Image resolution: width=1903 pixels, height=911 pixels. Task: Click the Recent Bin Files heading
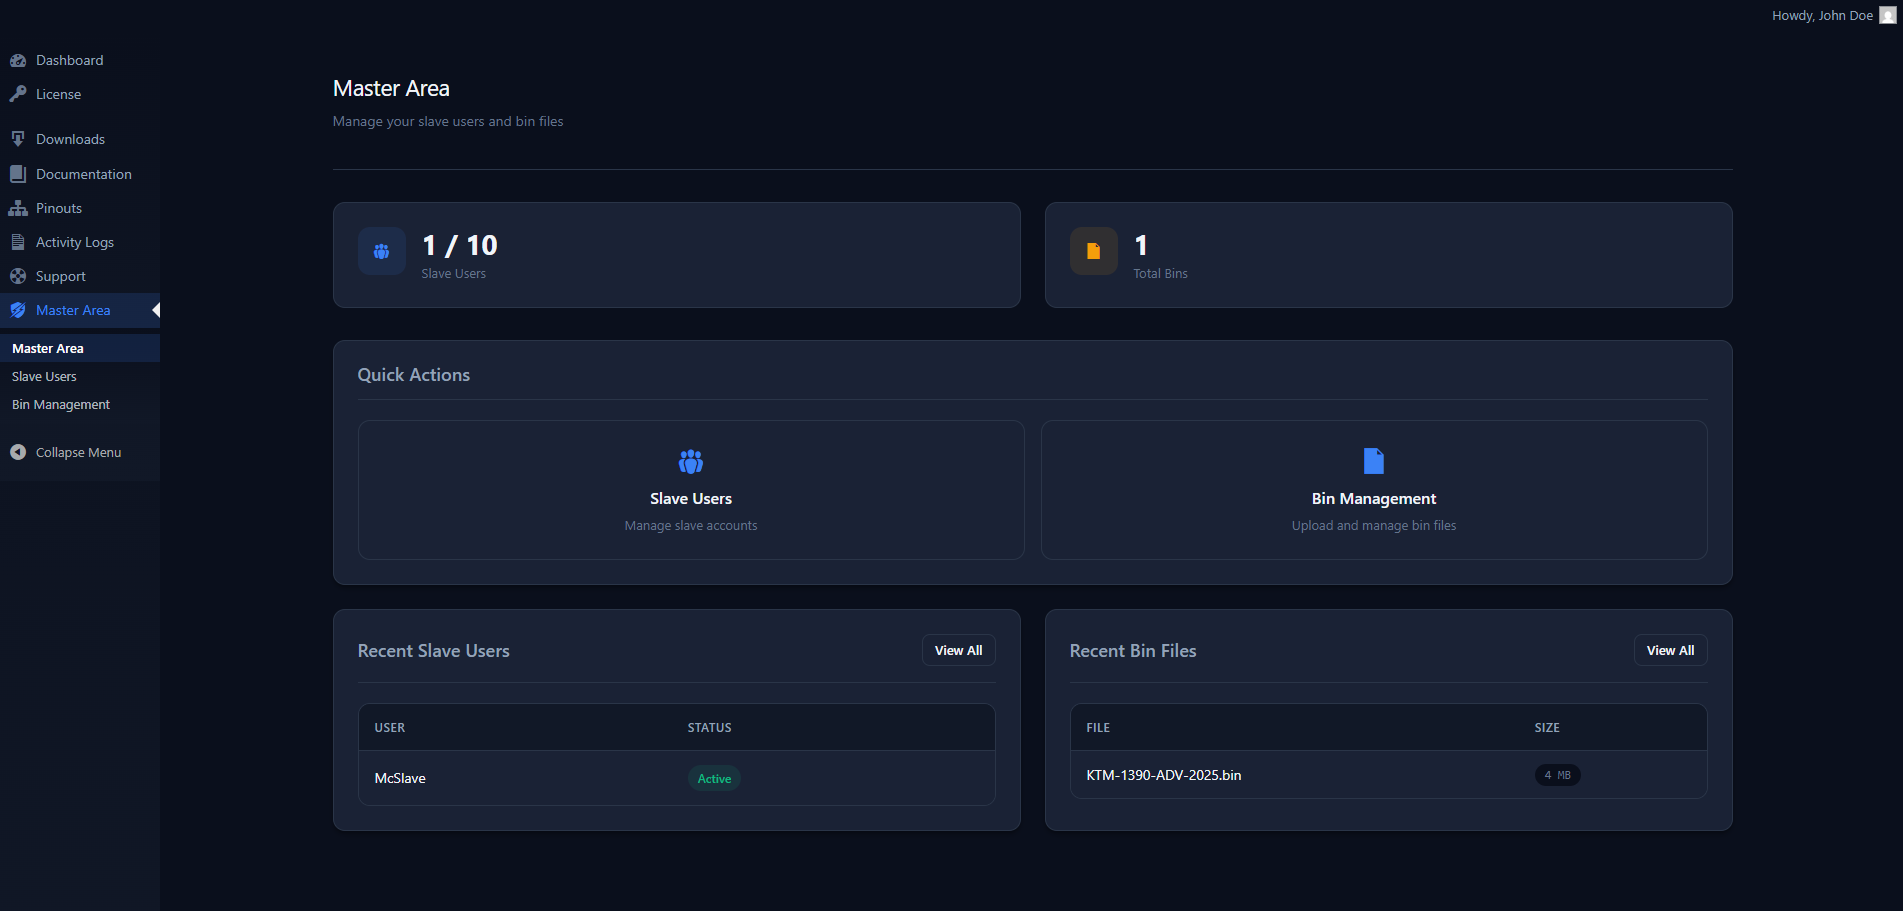1133,651
